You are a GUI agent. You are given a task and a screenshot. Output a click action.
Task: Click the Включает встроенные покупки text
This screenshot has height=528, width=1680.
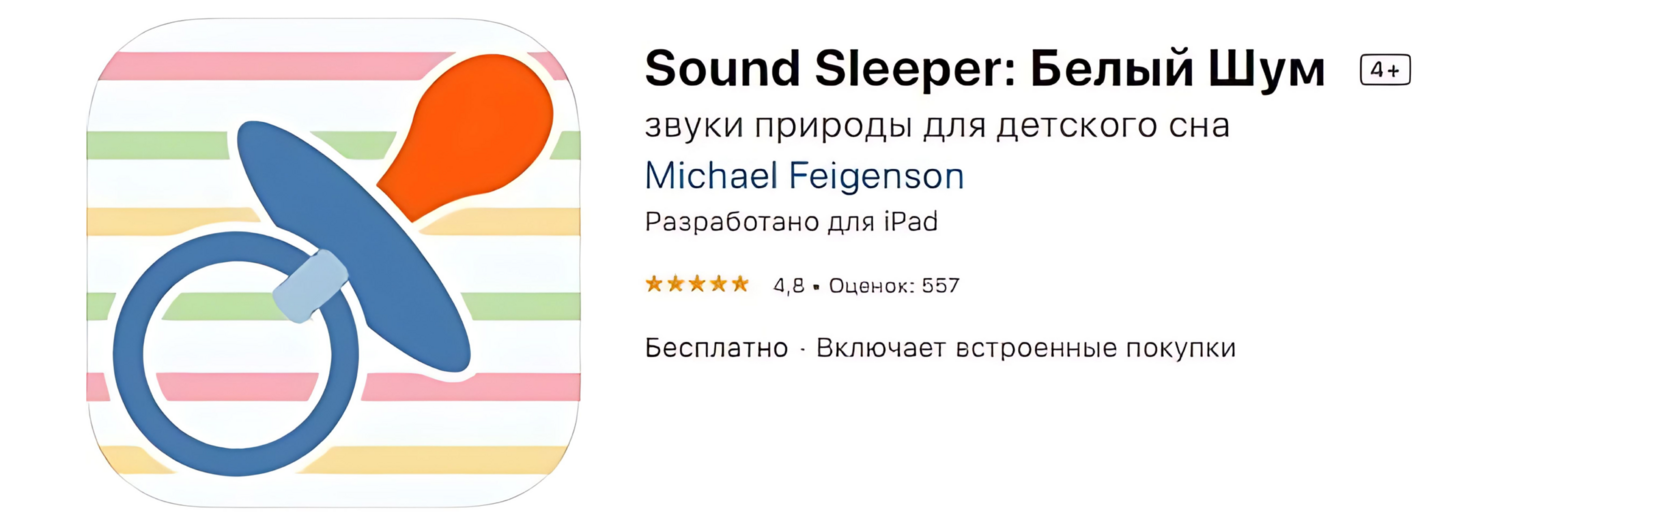pyautogui.click(x=1026, y=348)
